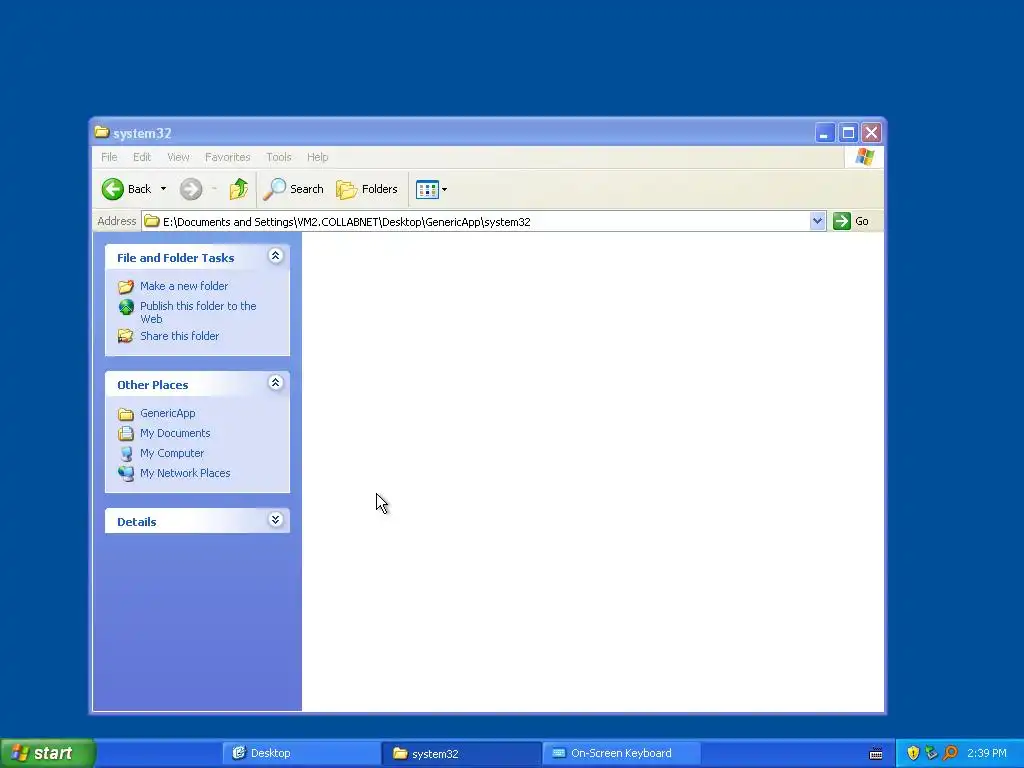Click Make a new folder
This screenshot has width=1024, height=768.
point(184,286)
